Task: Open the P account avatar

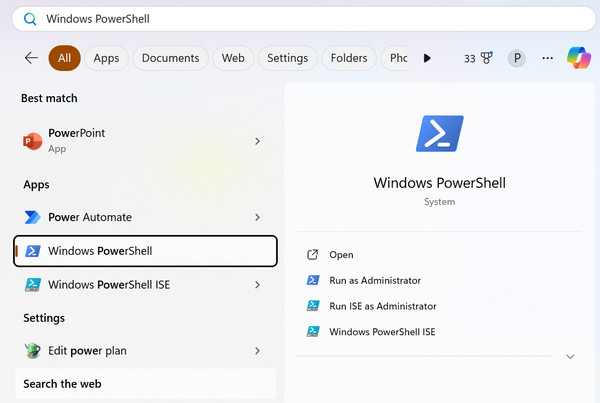Action: click(x=517, y=58)
